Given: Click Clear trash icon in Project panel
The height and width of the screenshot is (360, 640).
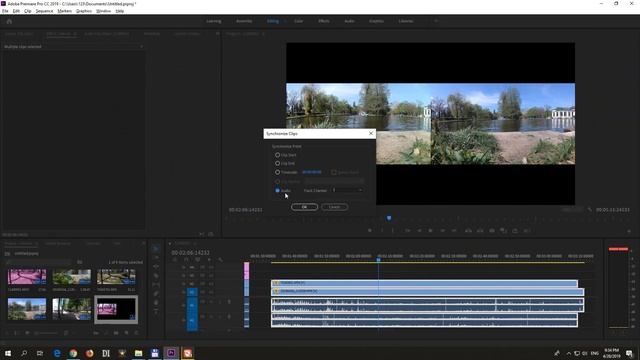Looking at the screenshot, I should click(136, 333).
